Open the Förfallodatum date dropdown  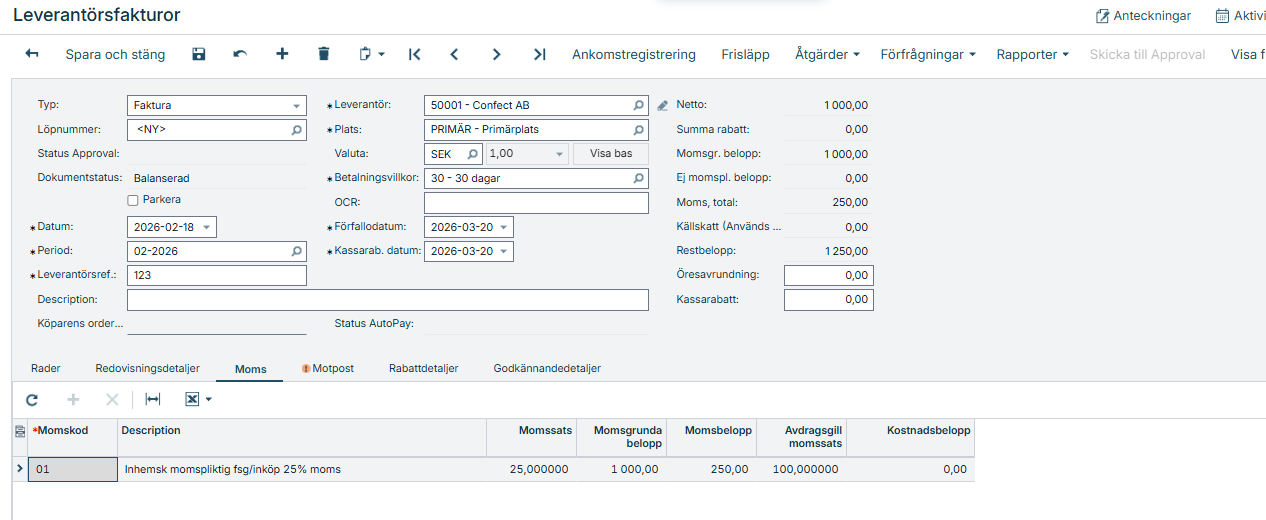pyautogui.click(x=504, y=227)
